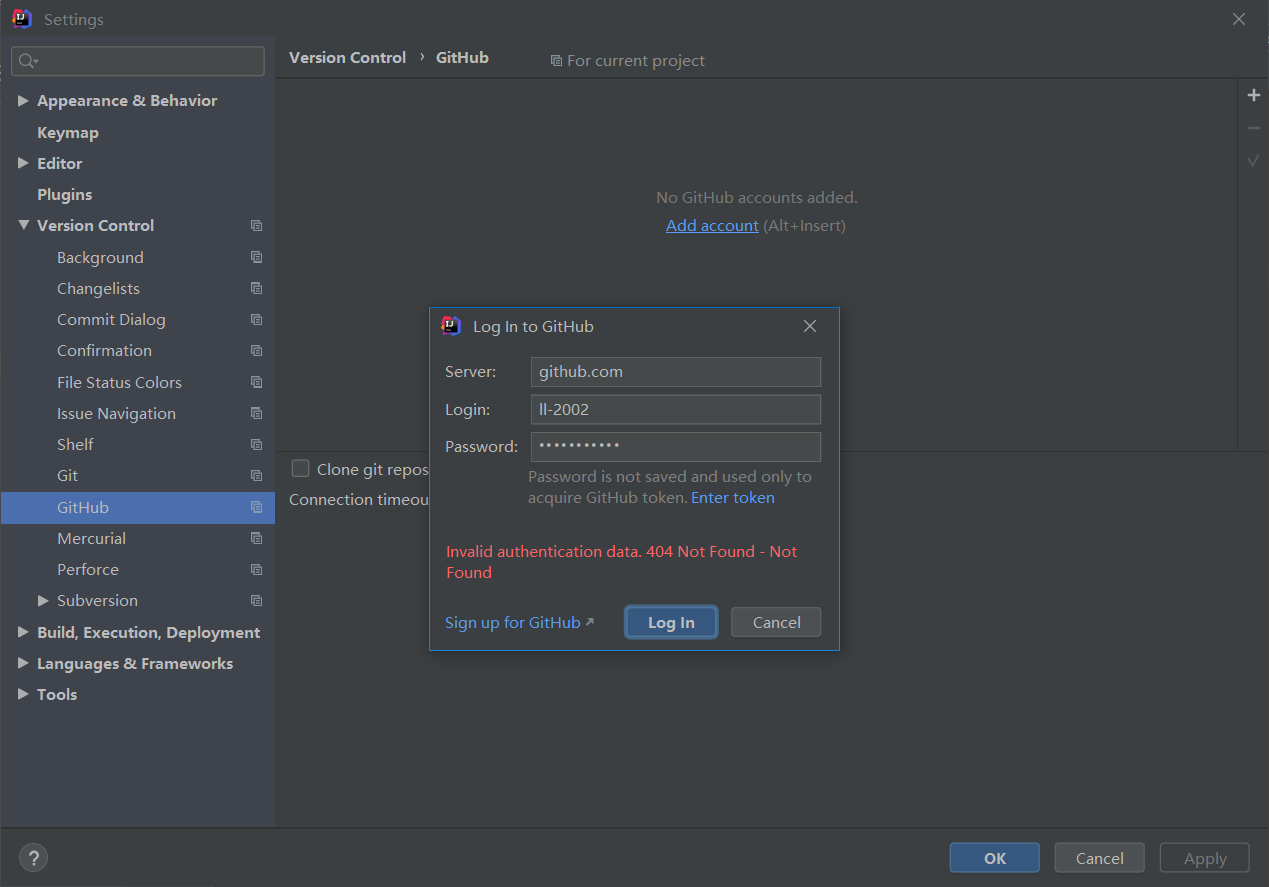Collapse the Version Control tree node
1269x887 pixels.
pos(24,226)
